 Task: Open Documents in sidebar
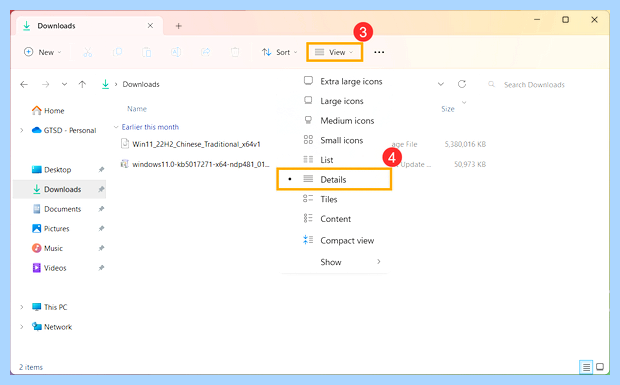click(57, 209)
